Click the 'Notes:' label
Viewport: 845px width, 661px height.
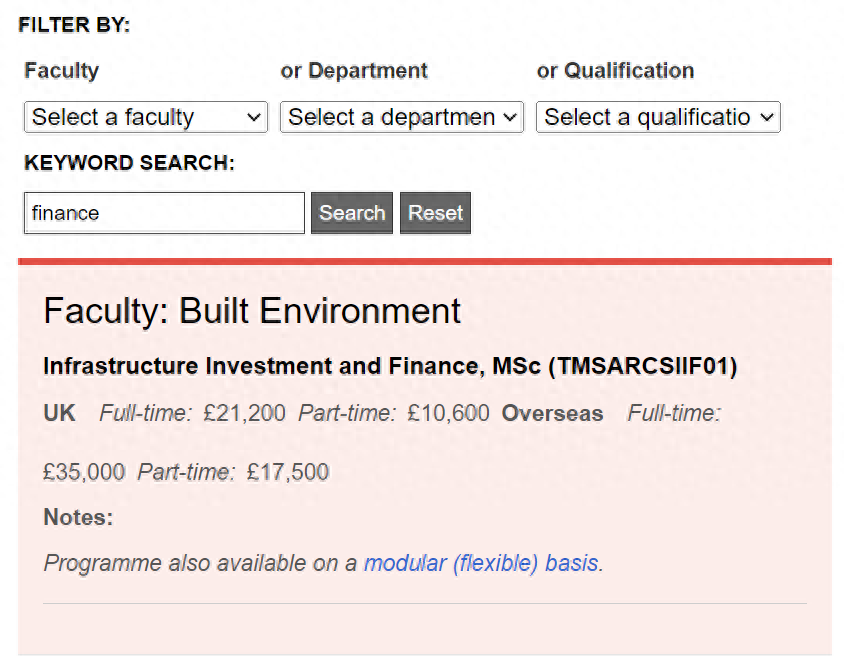point(78,517)
